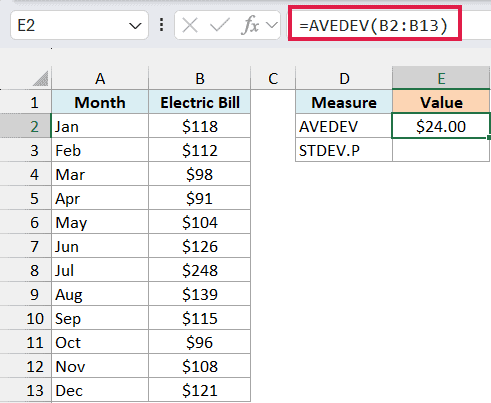
Task: Select column B header
Action: 200,79
